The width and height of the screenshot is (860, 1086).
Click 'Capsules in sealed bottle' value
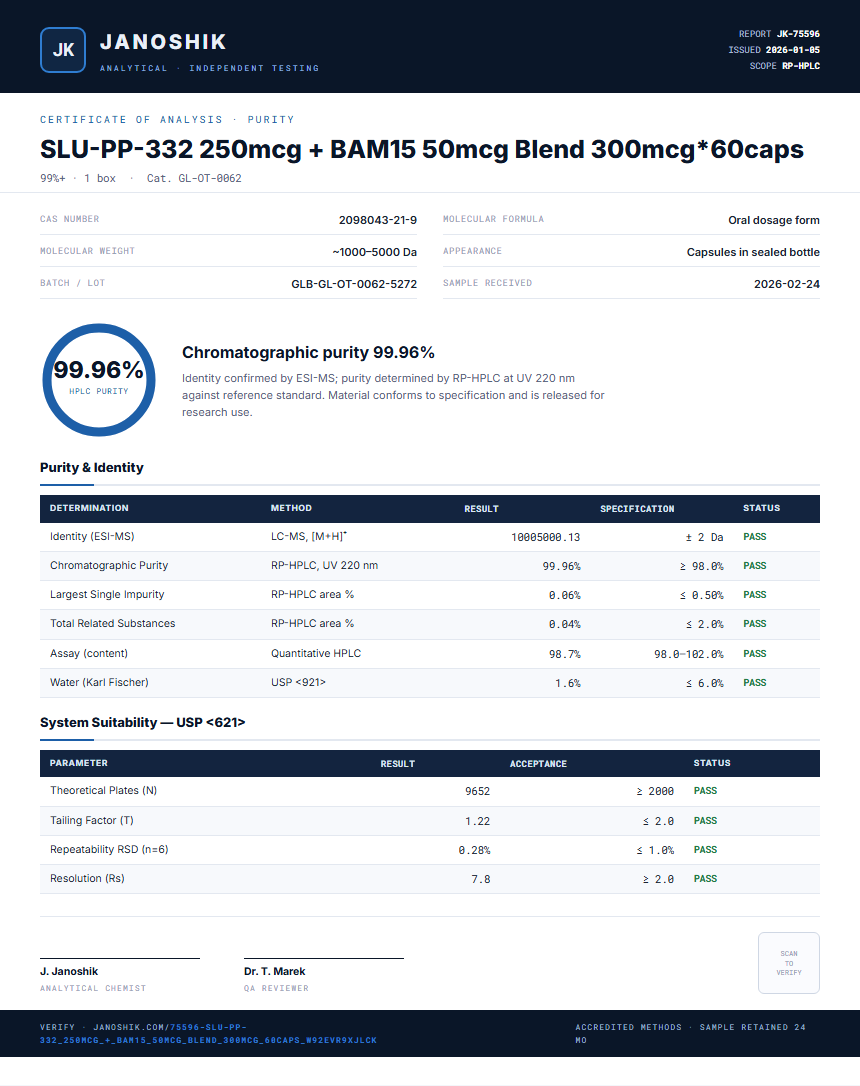(x=753, y=252)
